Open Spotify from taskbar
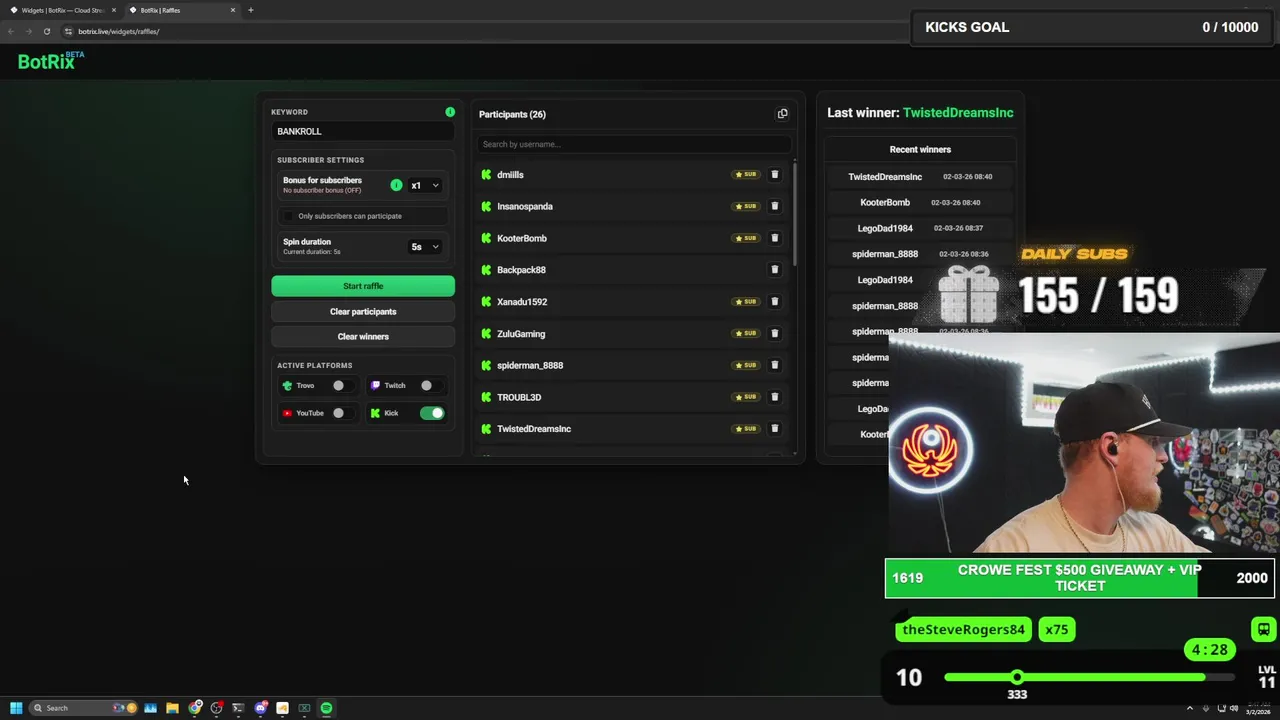This screenshot has width=1280, height=720. (x=326, y=708)
